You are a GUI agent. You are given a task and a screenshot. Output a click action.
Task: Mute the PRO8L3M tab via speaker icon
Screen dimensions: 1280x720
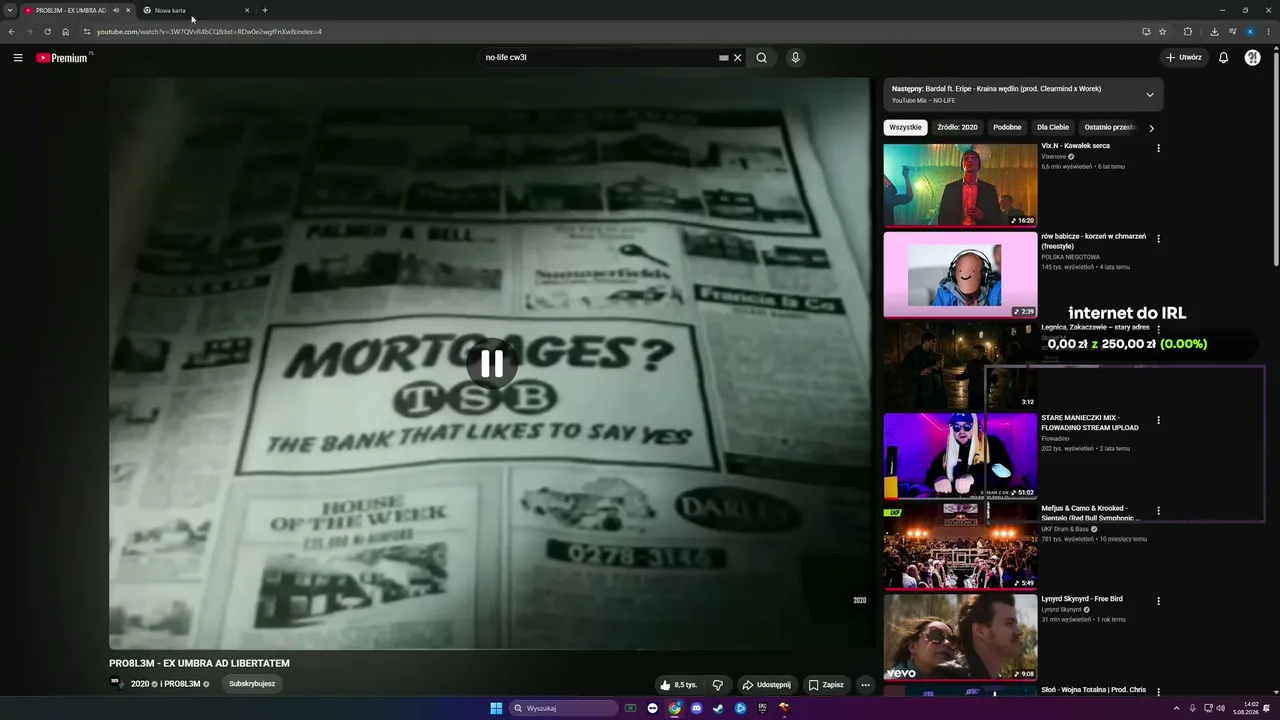[116, 10]
